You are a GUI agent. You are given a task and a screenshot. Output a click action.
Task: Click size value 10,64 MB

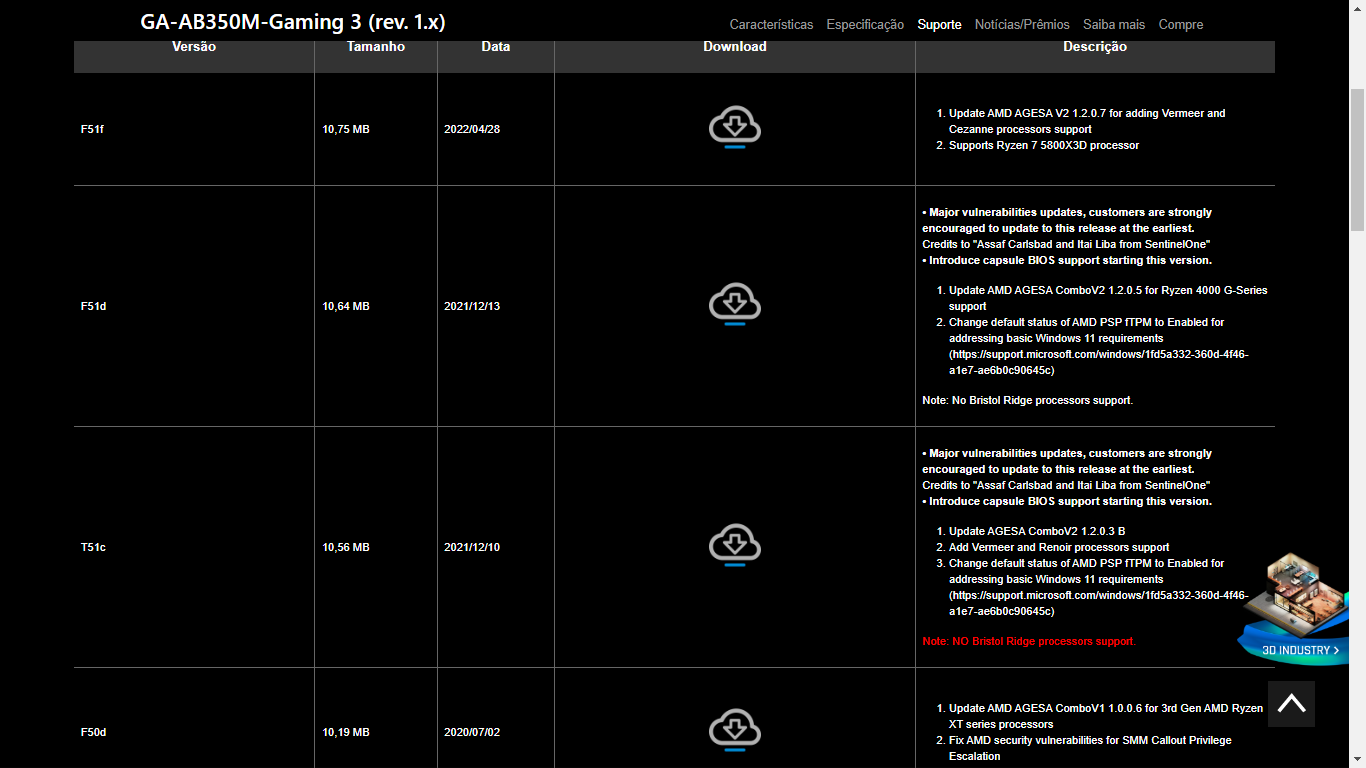click(346, 306)
